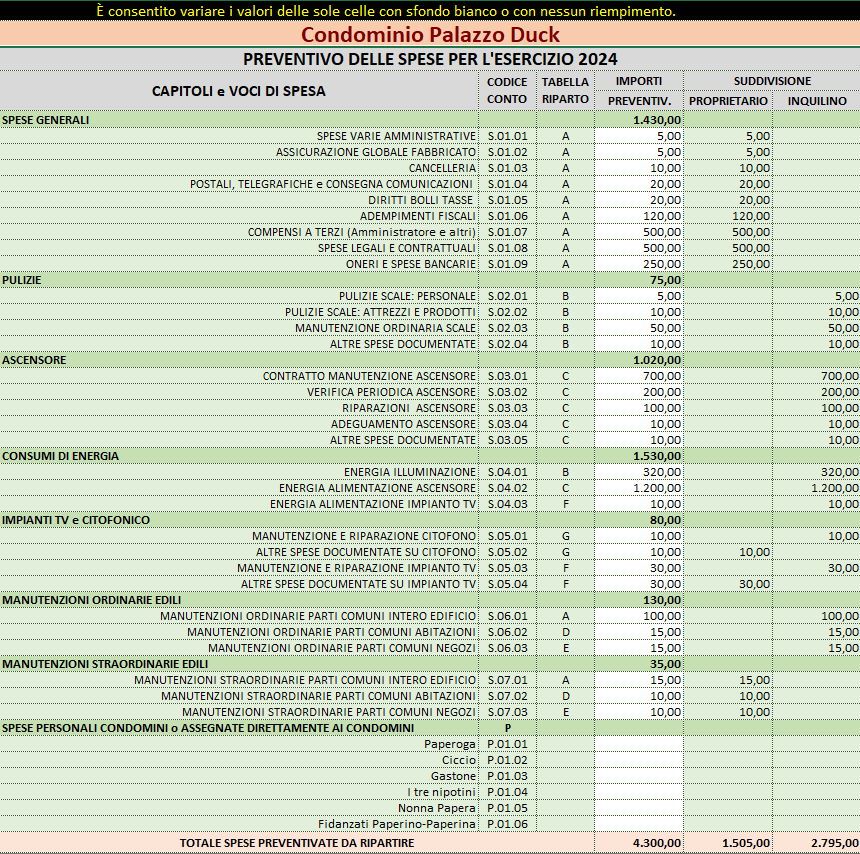Select the Condominio Palazzo Duck title cell
Image resolution: width=860 pixels, height=854 pixels.
430,34
